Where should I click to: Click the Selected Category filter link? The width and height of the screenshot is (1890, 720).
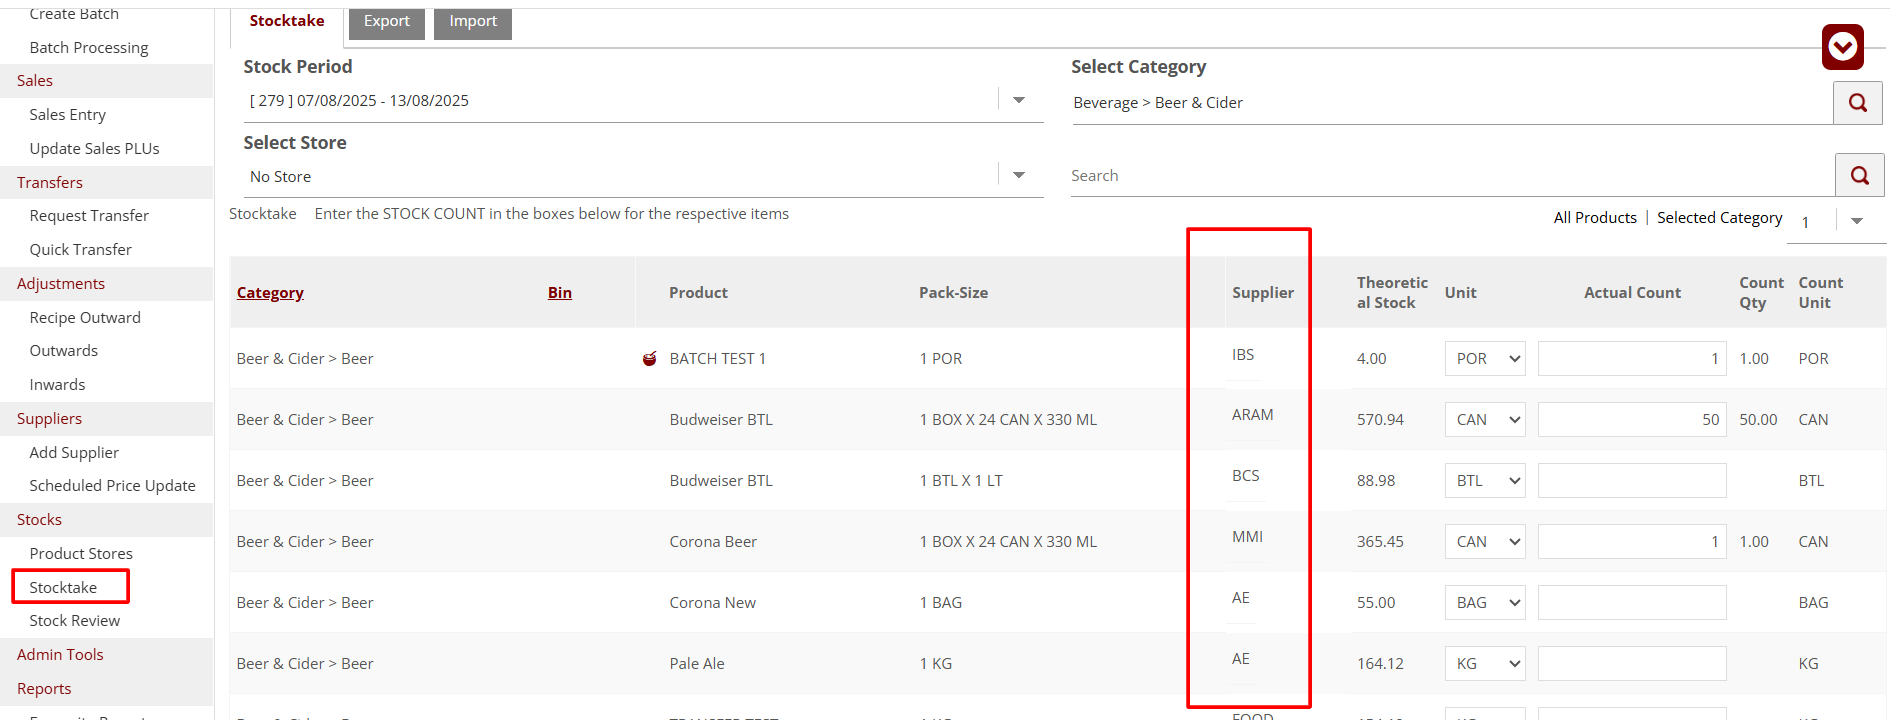click(x=1719, y=218)
